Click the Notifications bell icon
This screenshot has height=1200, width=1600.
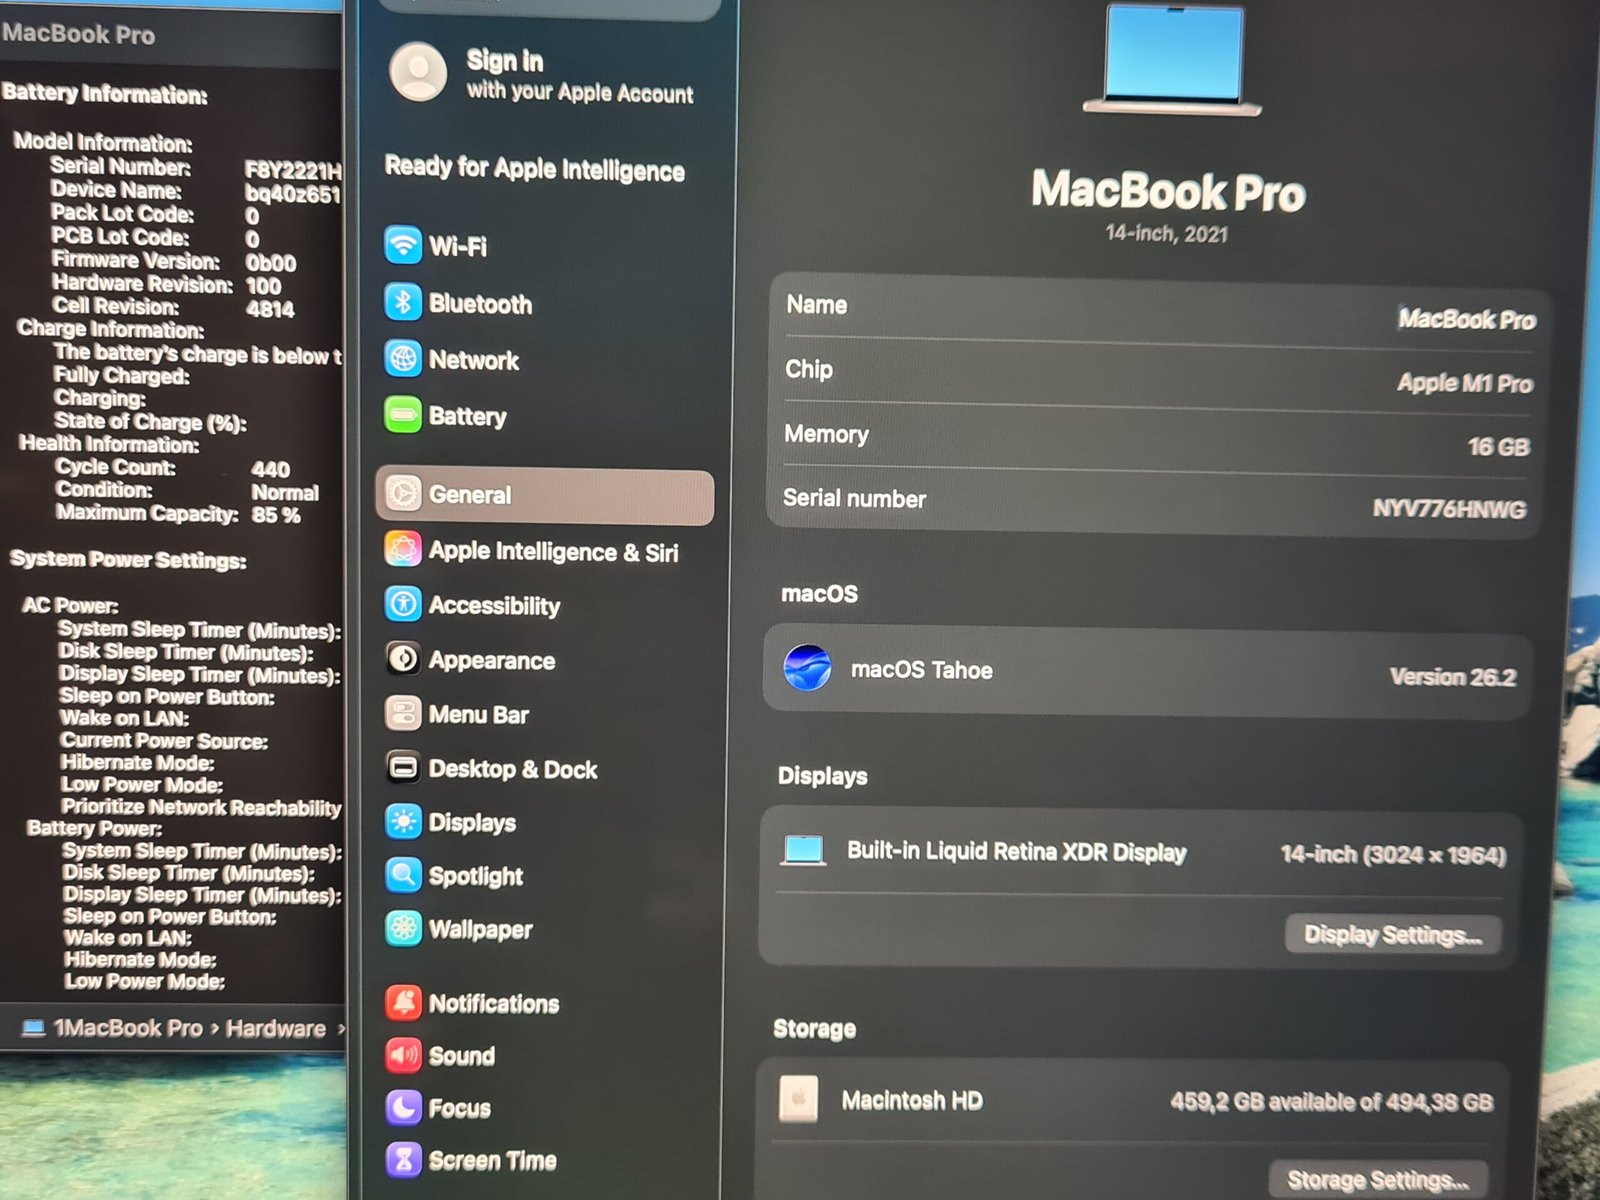(403, 1002)
